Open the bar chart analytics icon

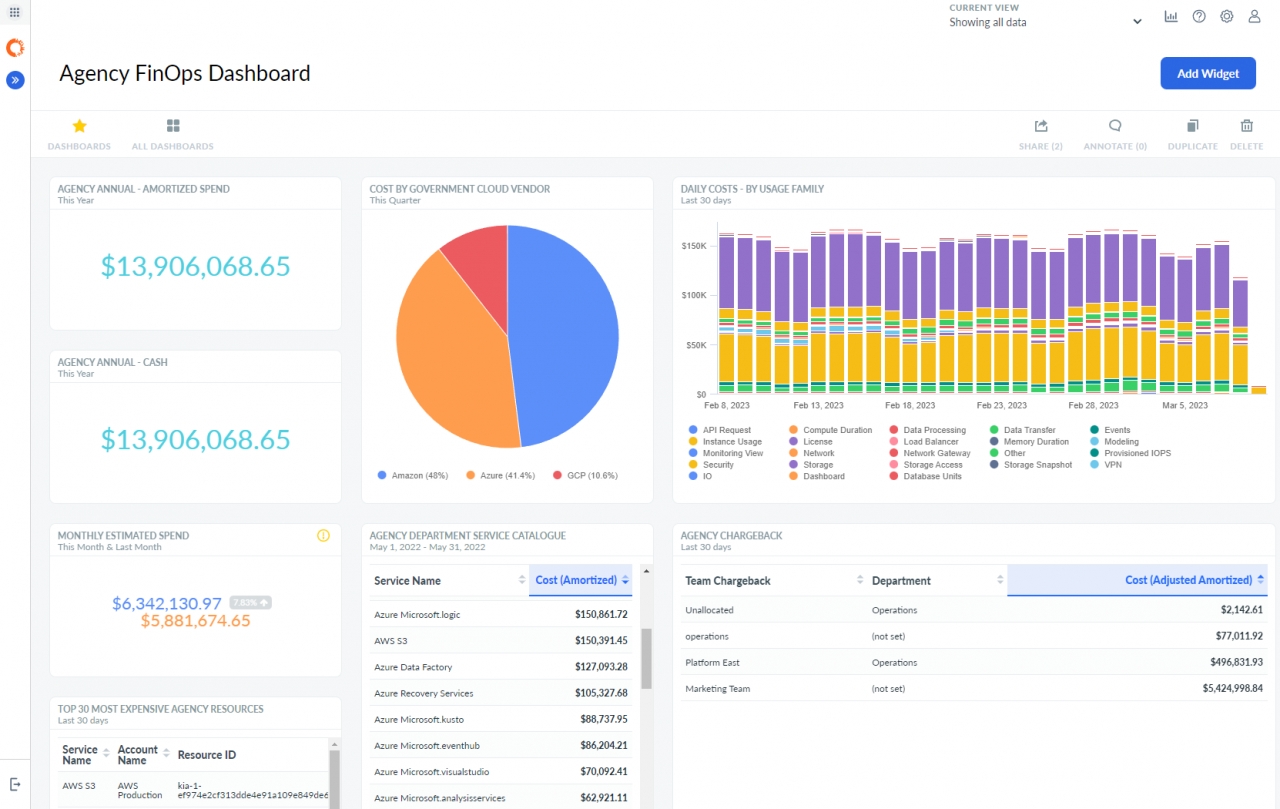click(1171, 16)
